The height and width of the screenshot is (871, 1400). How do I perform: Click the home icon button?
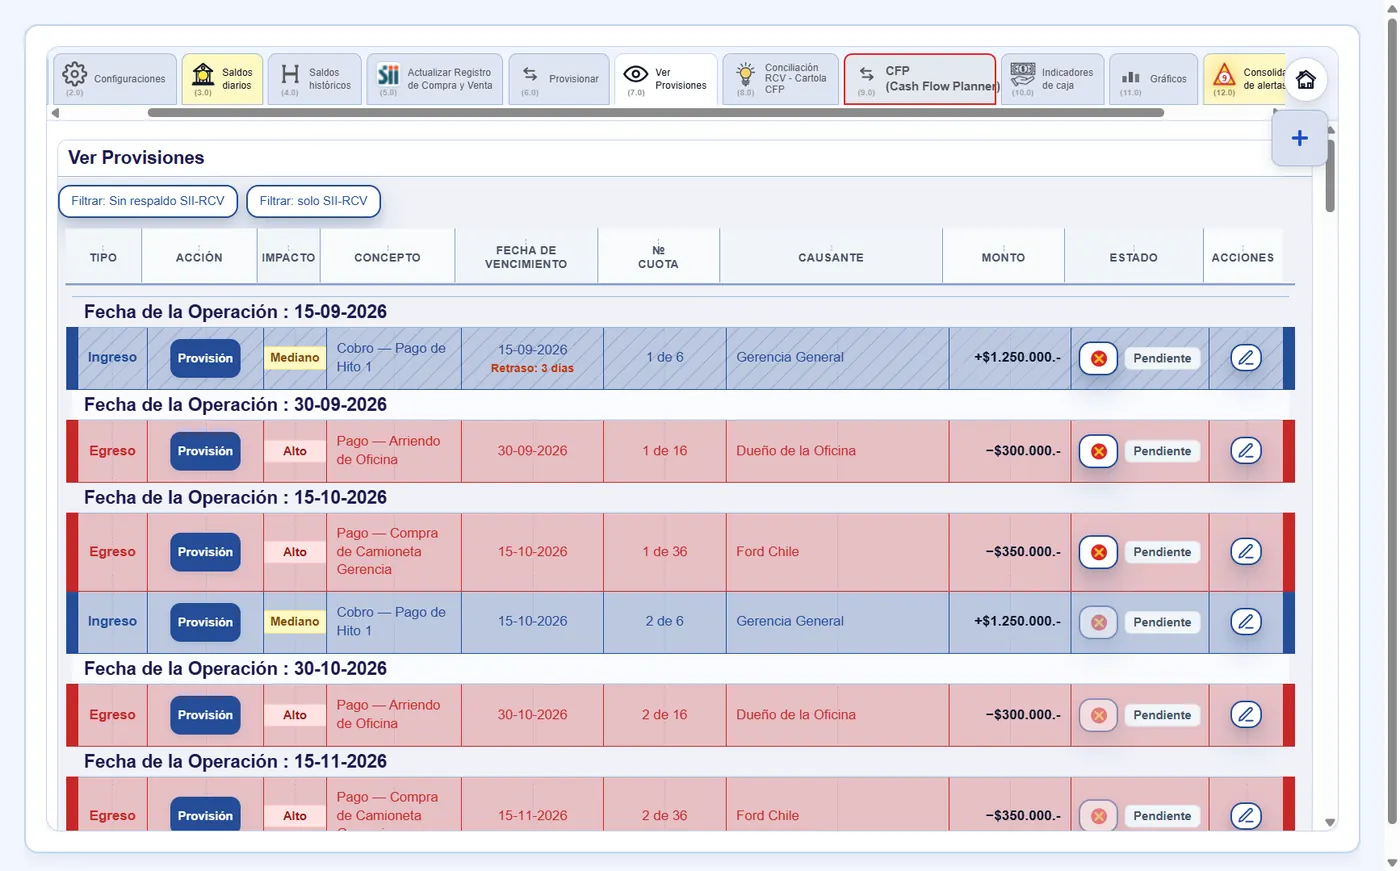pyautogui.click(x=1306, y=80)
